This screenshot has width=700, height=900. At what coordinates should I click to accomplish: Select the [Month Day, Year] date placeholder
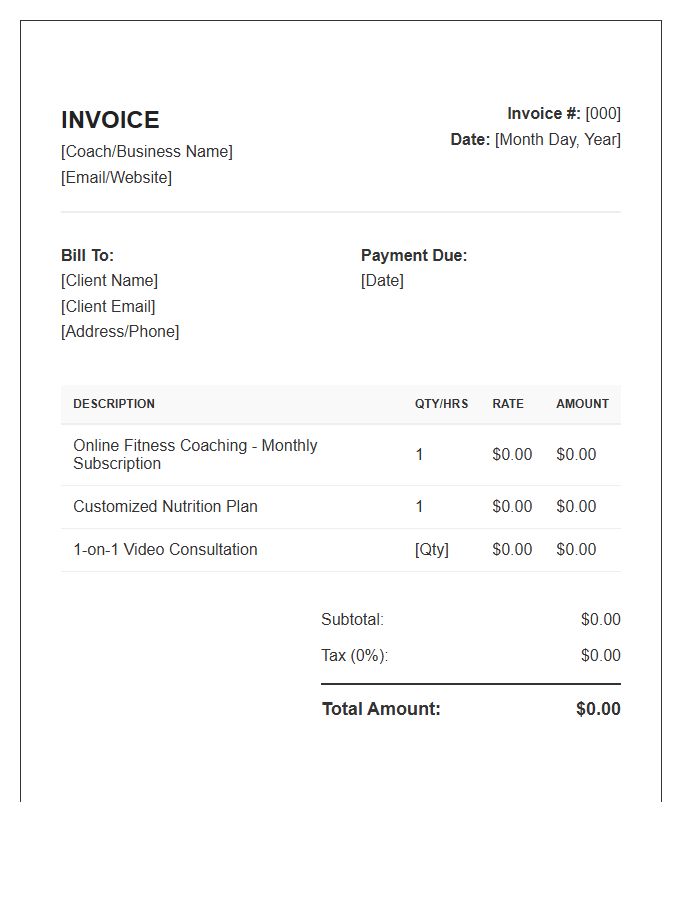coord(558,139)
